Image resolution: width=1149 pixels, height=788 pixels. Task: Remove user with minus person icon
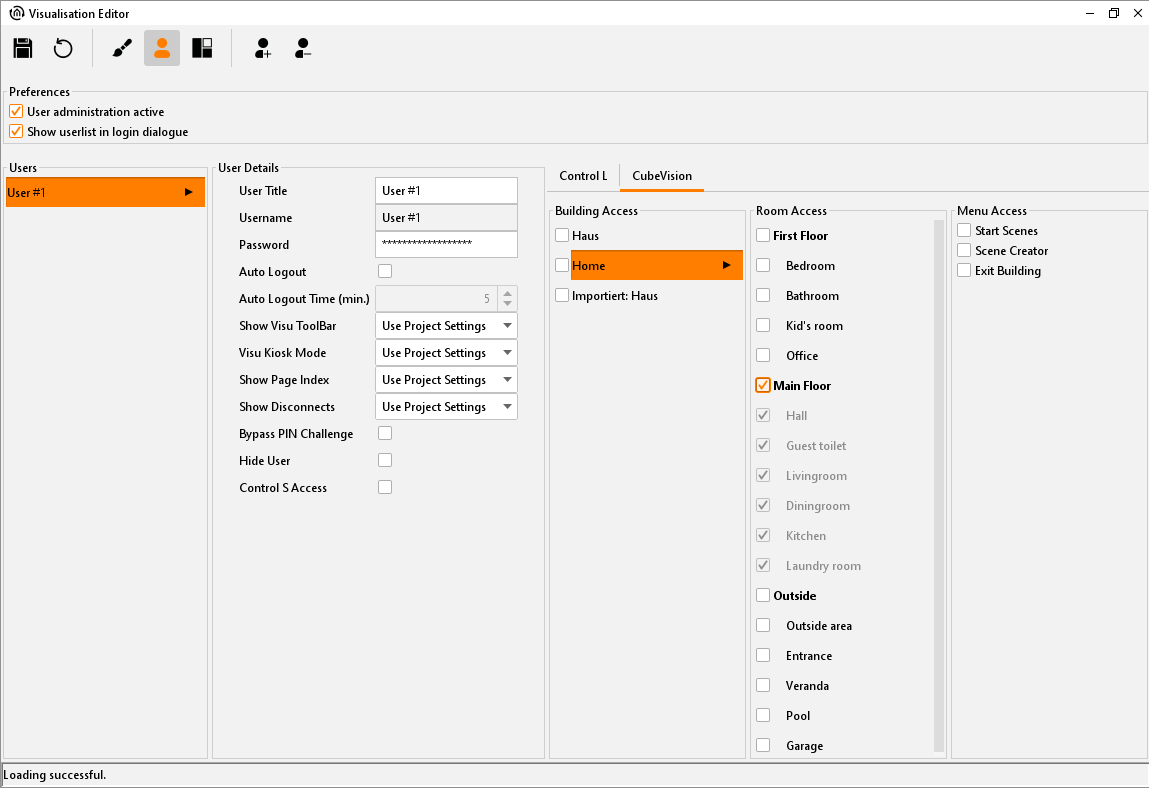coord(303,48)
